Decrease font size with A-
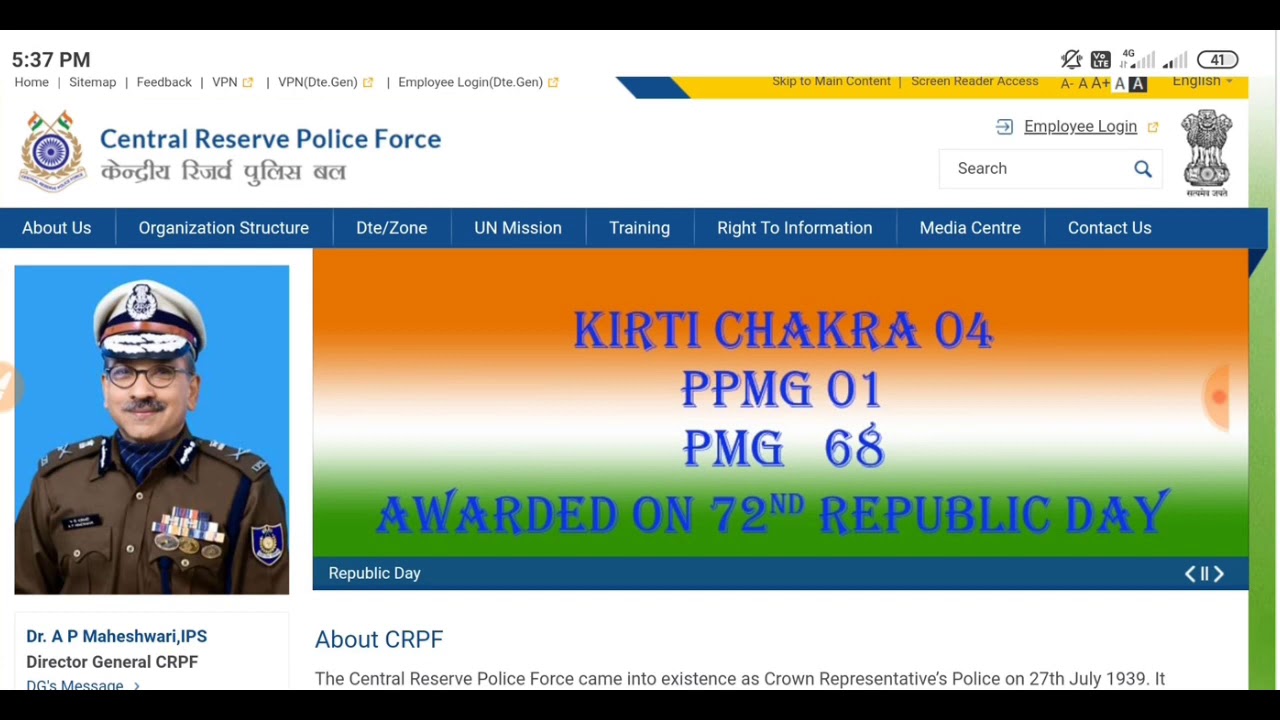Screen dimensions: 1280x720 coord(1067,84)
